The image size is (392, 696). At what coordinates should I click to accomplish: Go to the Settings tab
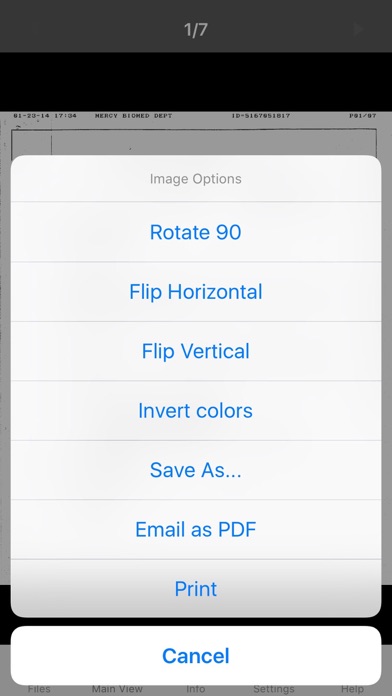(x=274, y=689)
